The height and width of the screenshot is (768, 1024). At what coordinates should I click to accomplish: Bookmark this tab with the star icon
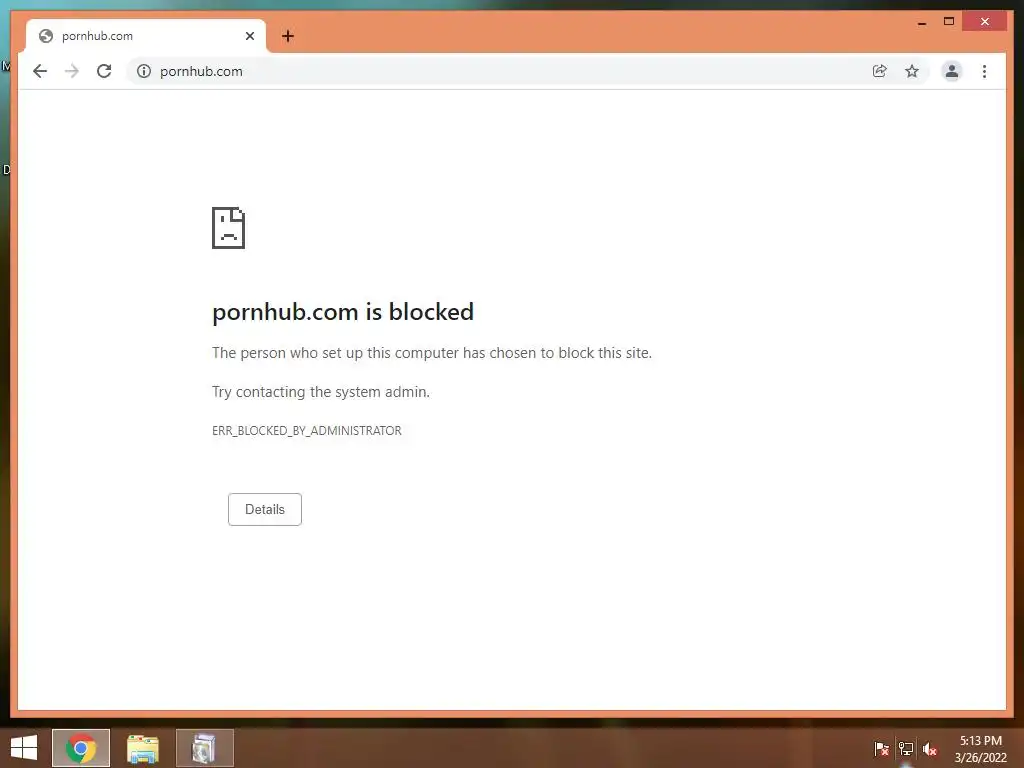coord(912,71)
